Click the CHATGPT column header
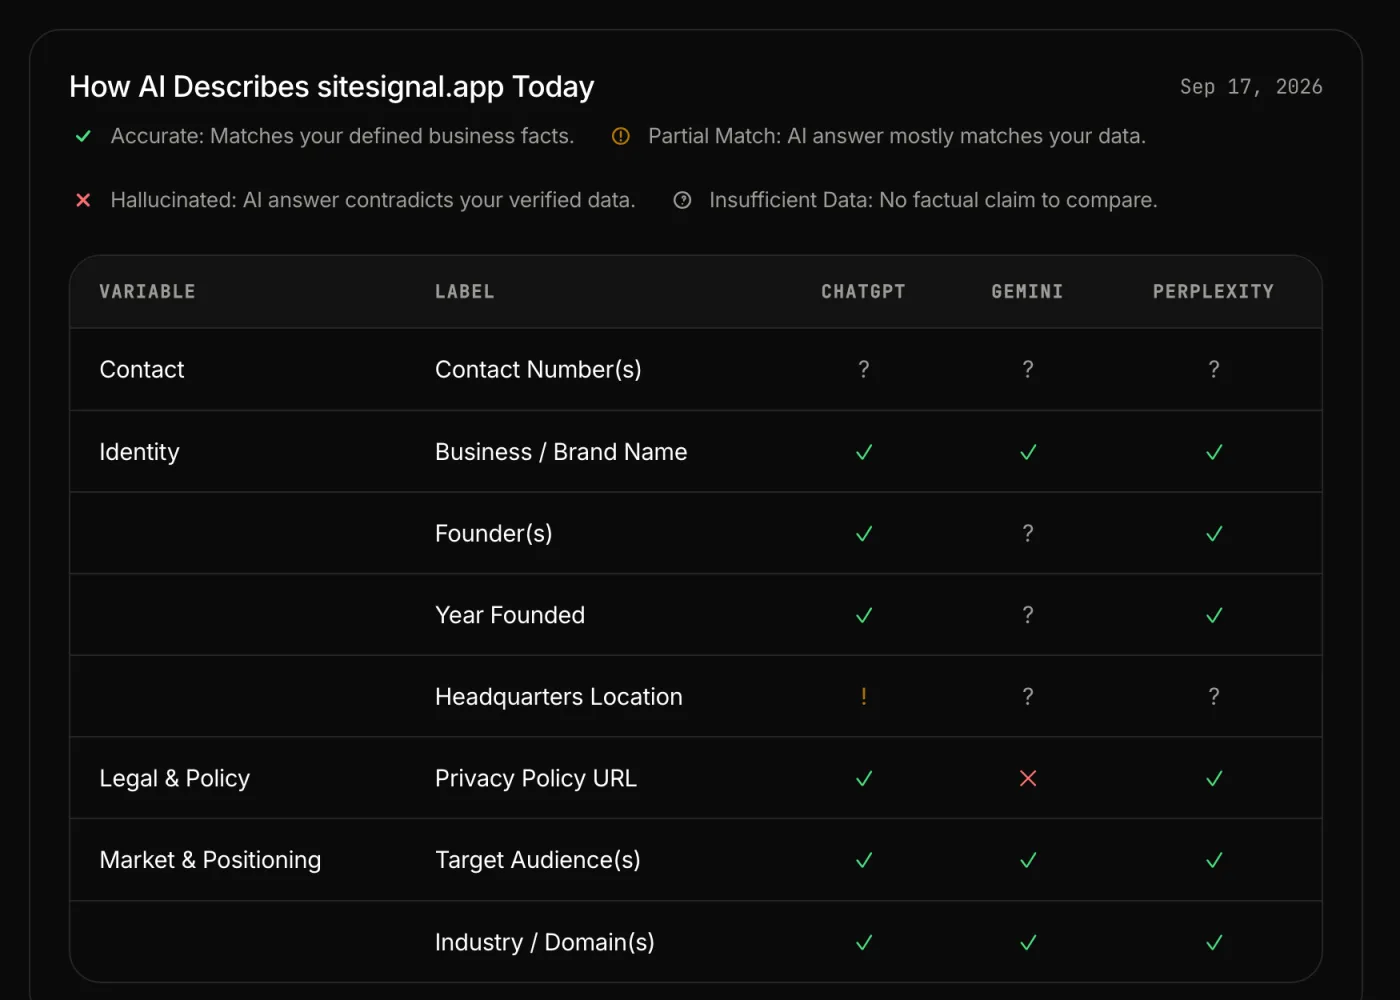Image resolution: width=1400 pixels, height=1000 pixels. click(x=863, y=292)
